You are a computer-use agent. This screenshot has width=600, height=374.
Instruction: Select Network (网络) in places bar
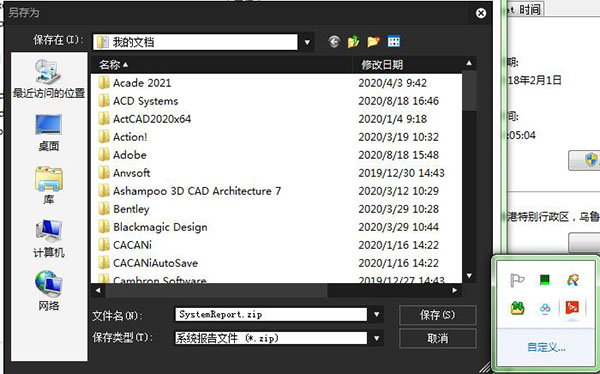click(49, 291)
